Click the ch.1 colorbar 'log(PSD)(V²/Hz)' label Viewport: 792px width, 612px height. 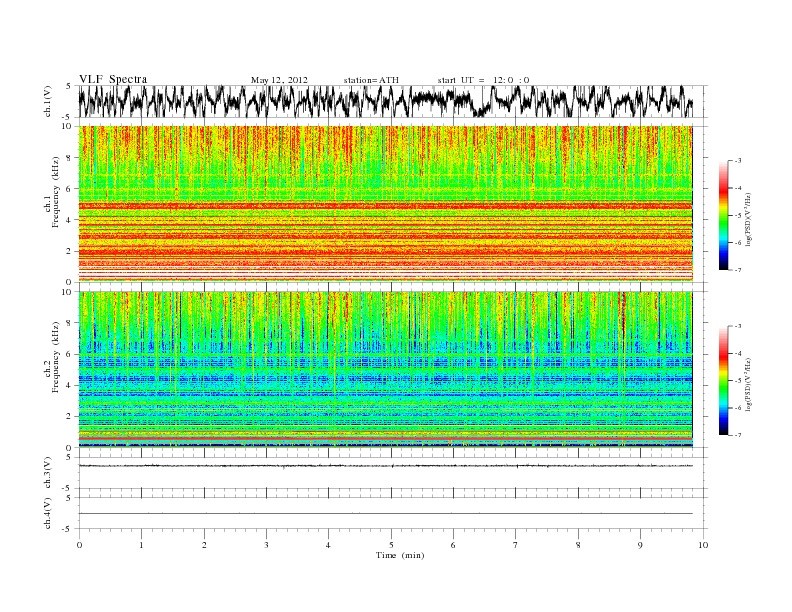[750, 220]
